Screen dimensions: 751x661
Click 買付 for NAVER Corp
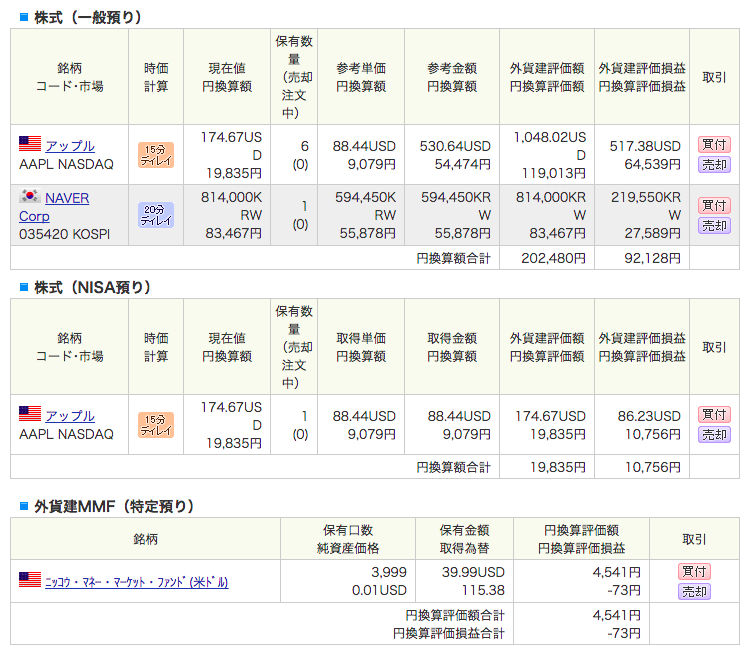click(714, 205)
